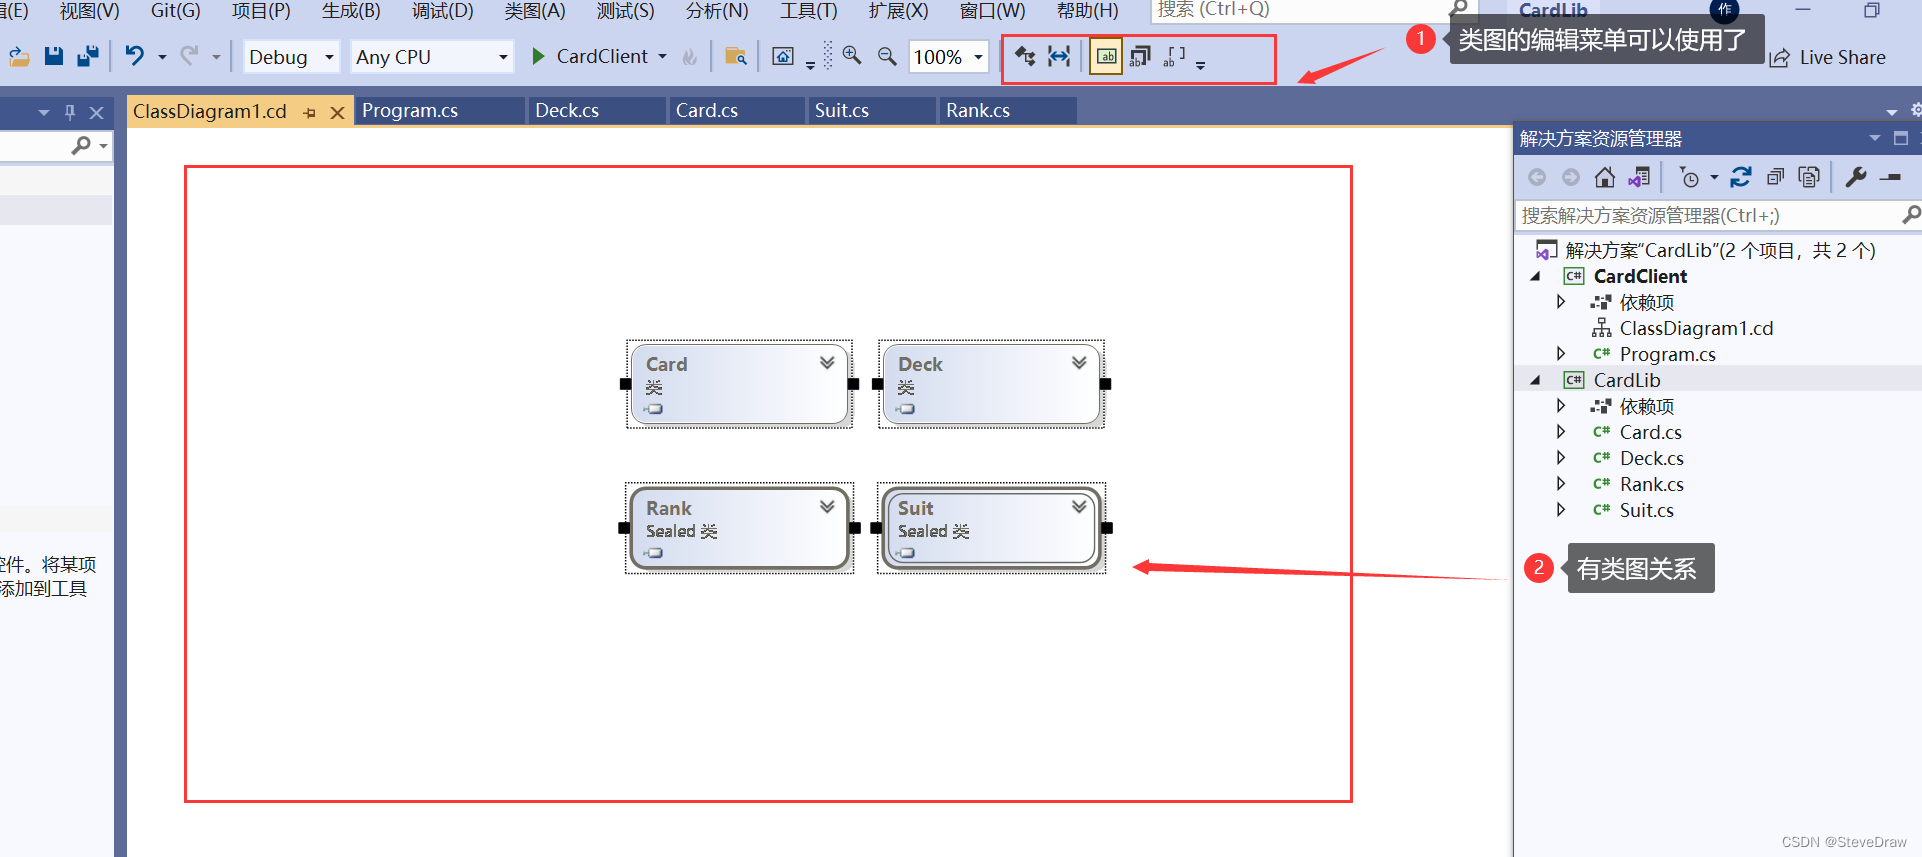Expand Card.cs node in Solution Explorer
The width and height of the screenshot is (1922, 857).
[1561, 432]
